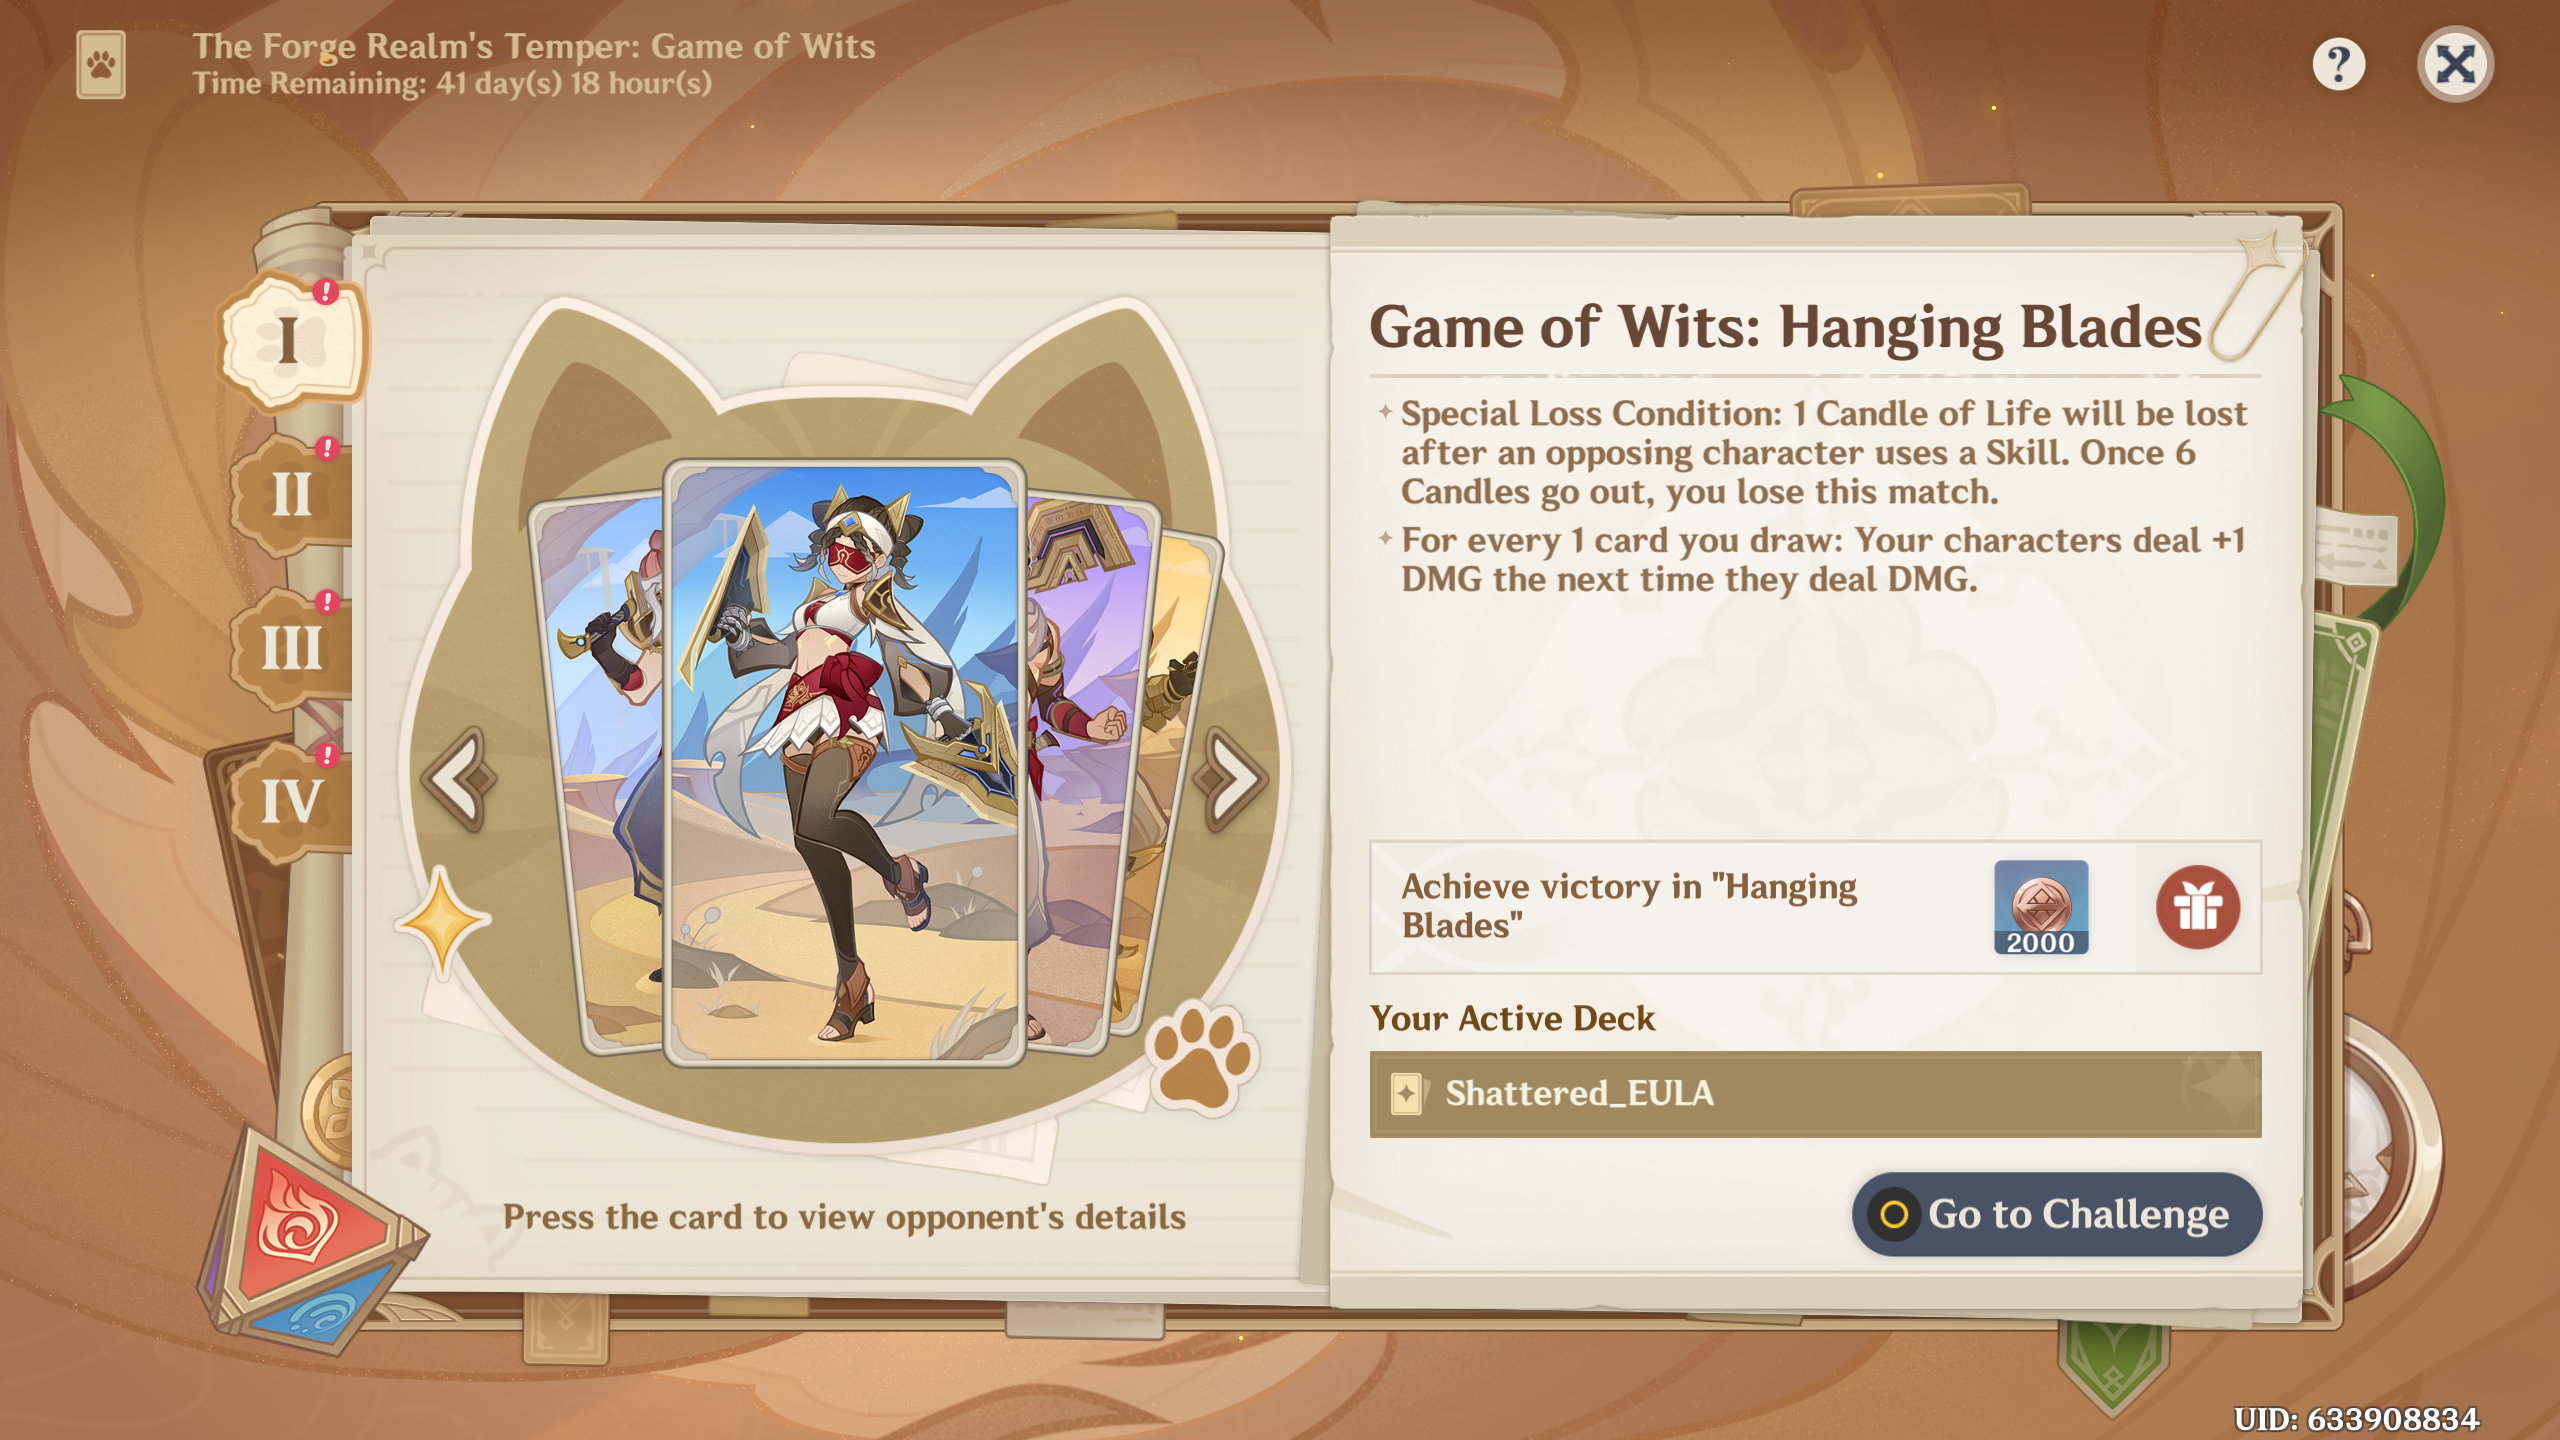The image size is (2560, 1440).
Task: Select stage I tab
Action: pyautogui.click(x=289, y=341)
